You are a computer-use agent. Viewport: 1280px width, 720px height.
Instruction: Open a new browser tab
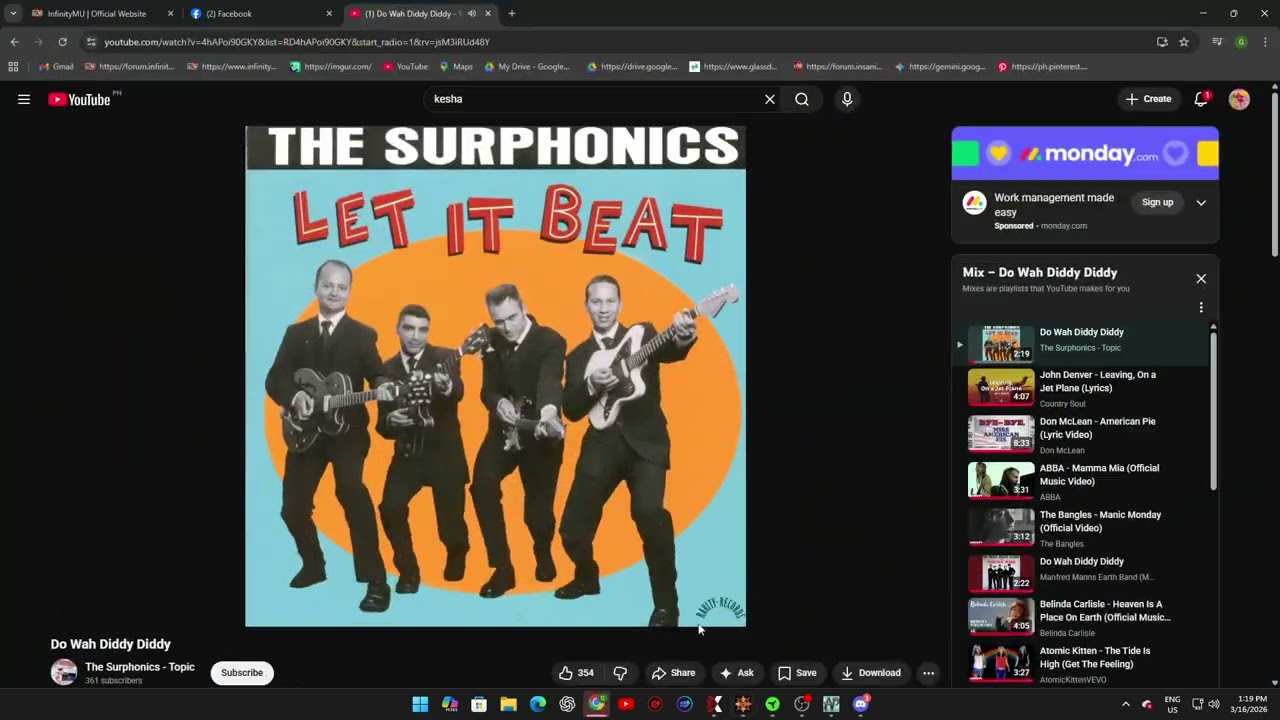(x=512, y=14)
